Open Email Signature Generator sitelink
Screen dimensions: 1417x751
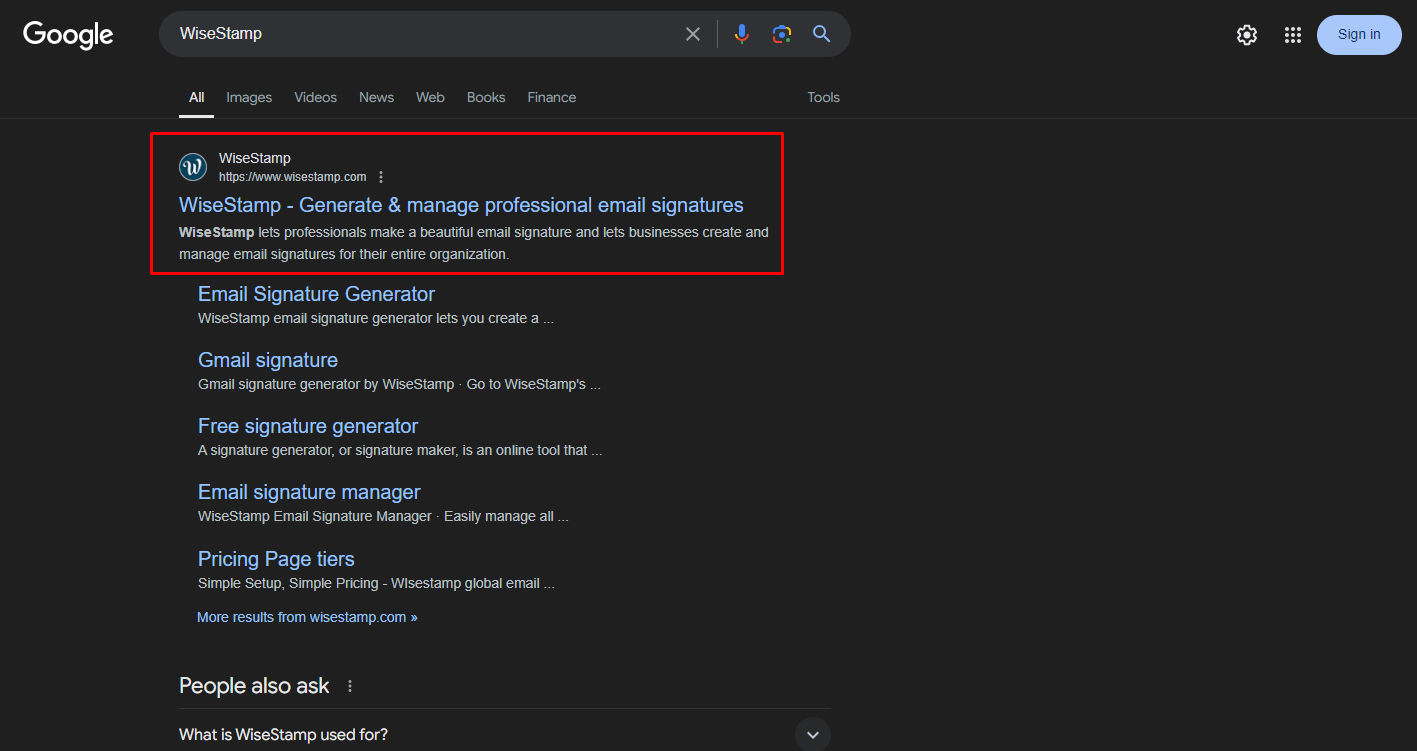[x=316, y=294]
